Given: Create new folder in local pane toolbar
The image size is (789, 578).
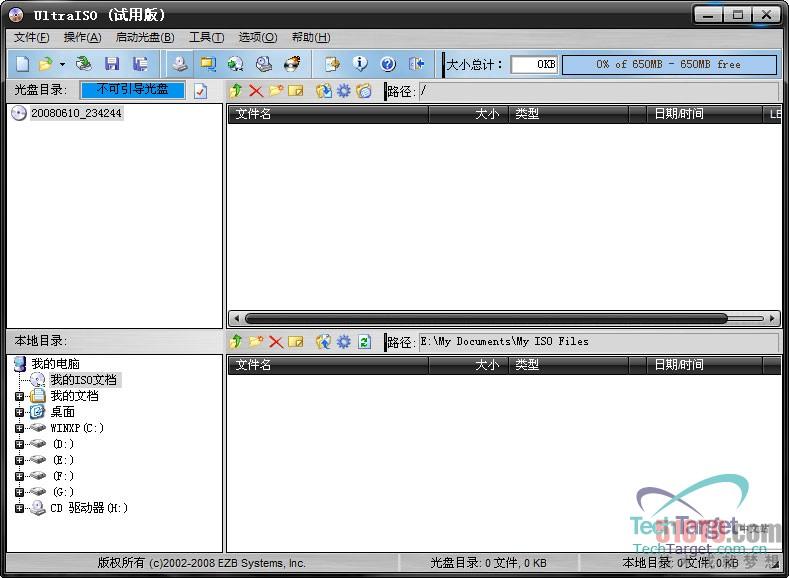Looking at the screenshot, I should 256,342.
